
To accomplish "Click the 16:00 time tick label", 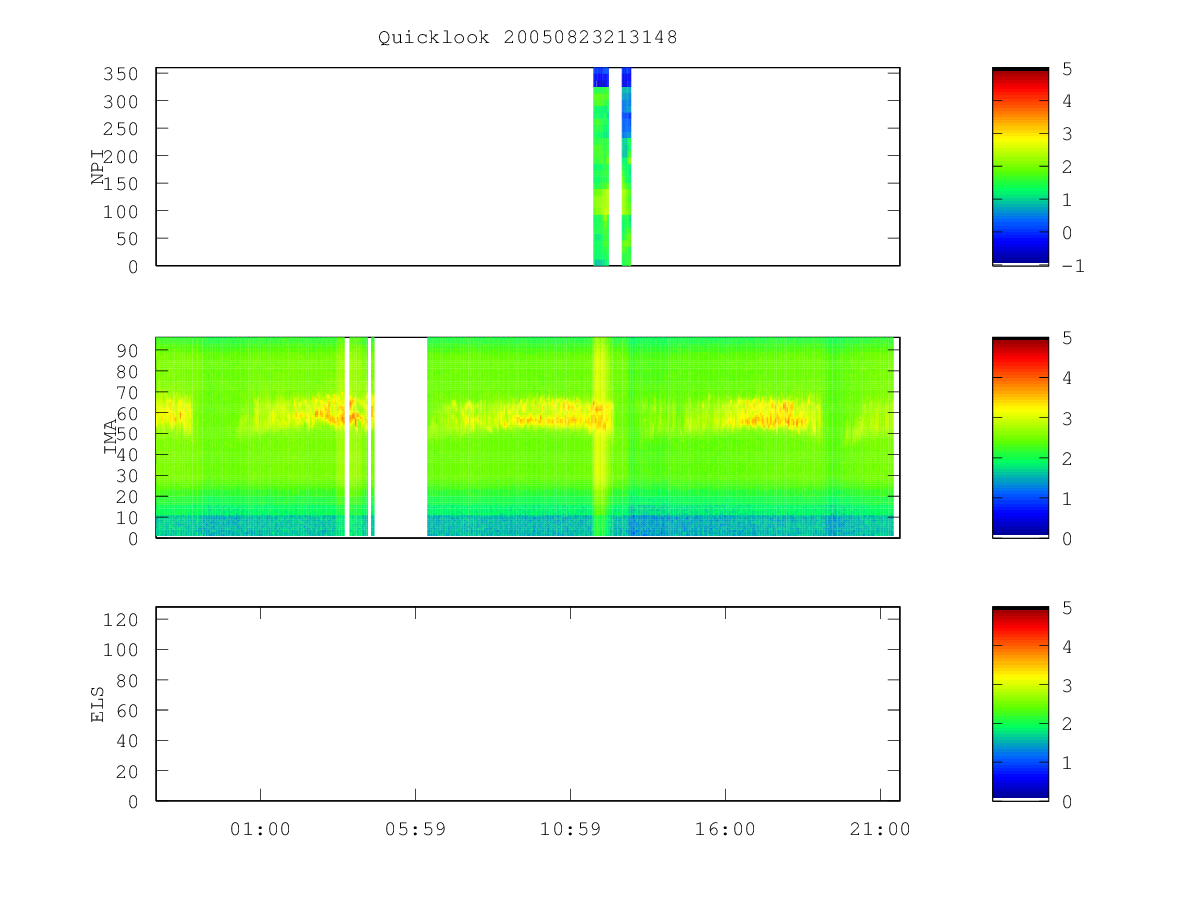I will [x=725, y=829].
